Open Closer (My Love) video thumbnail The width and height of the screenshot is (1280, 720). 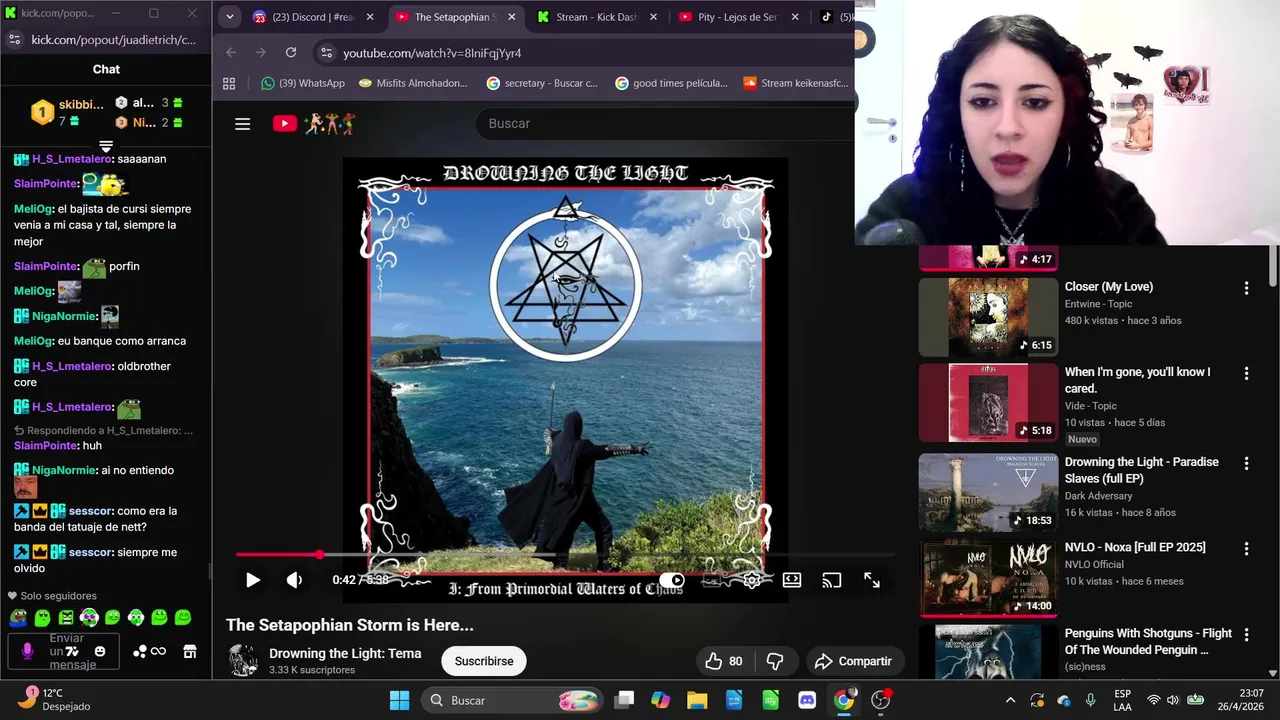pyautogui.click(x=988, y=317)
